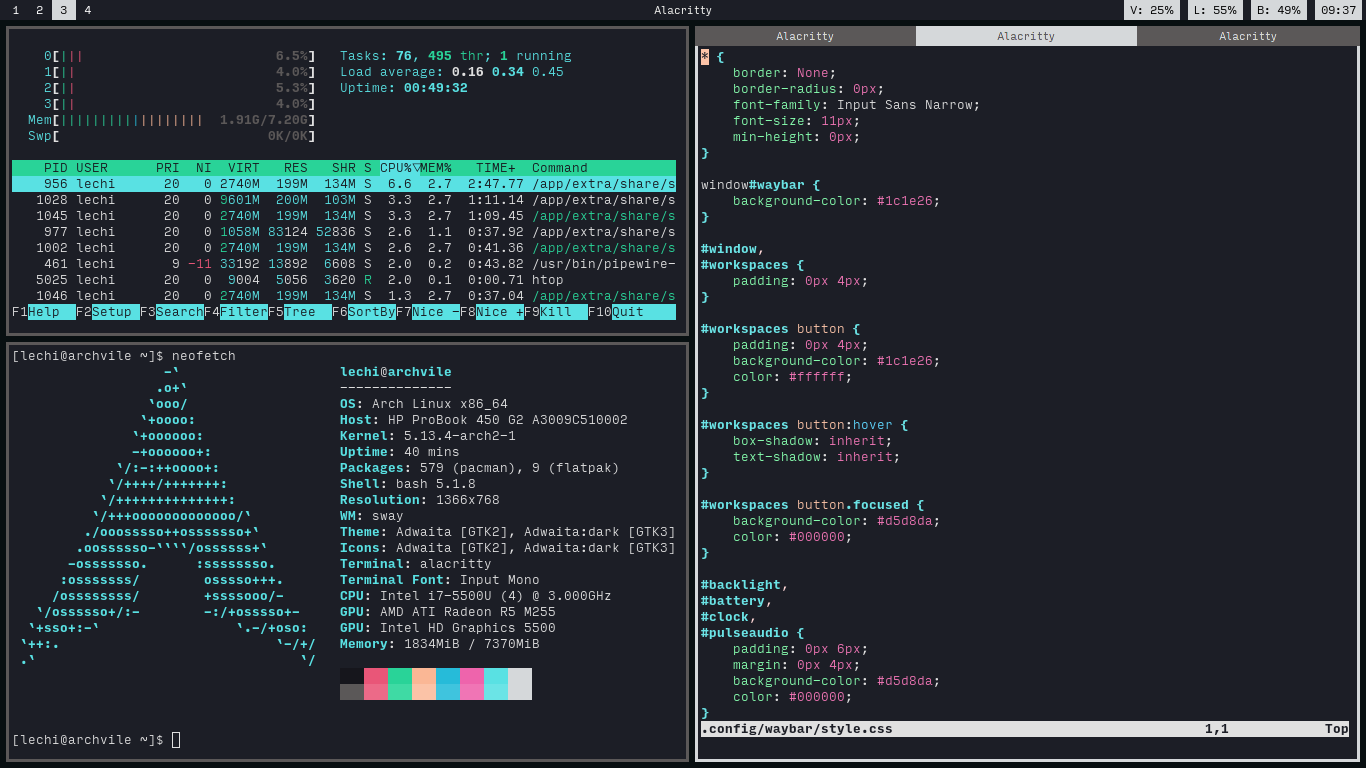This screenshot has height=768, width=1366.
Task: Click the vim status filename .config/waybar/style.css
Action: [x=797, y=729]
